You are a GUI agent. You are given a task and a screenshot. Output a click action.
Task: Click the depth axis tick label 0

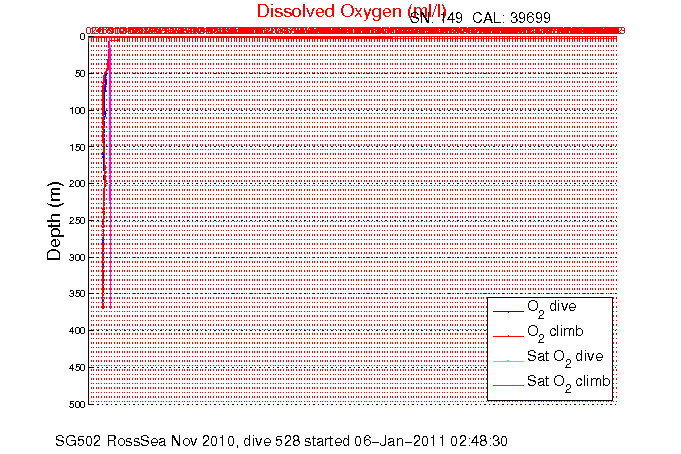tap(82, 36)
